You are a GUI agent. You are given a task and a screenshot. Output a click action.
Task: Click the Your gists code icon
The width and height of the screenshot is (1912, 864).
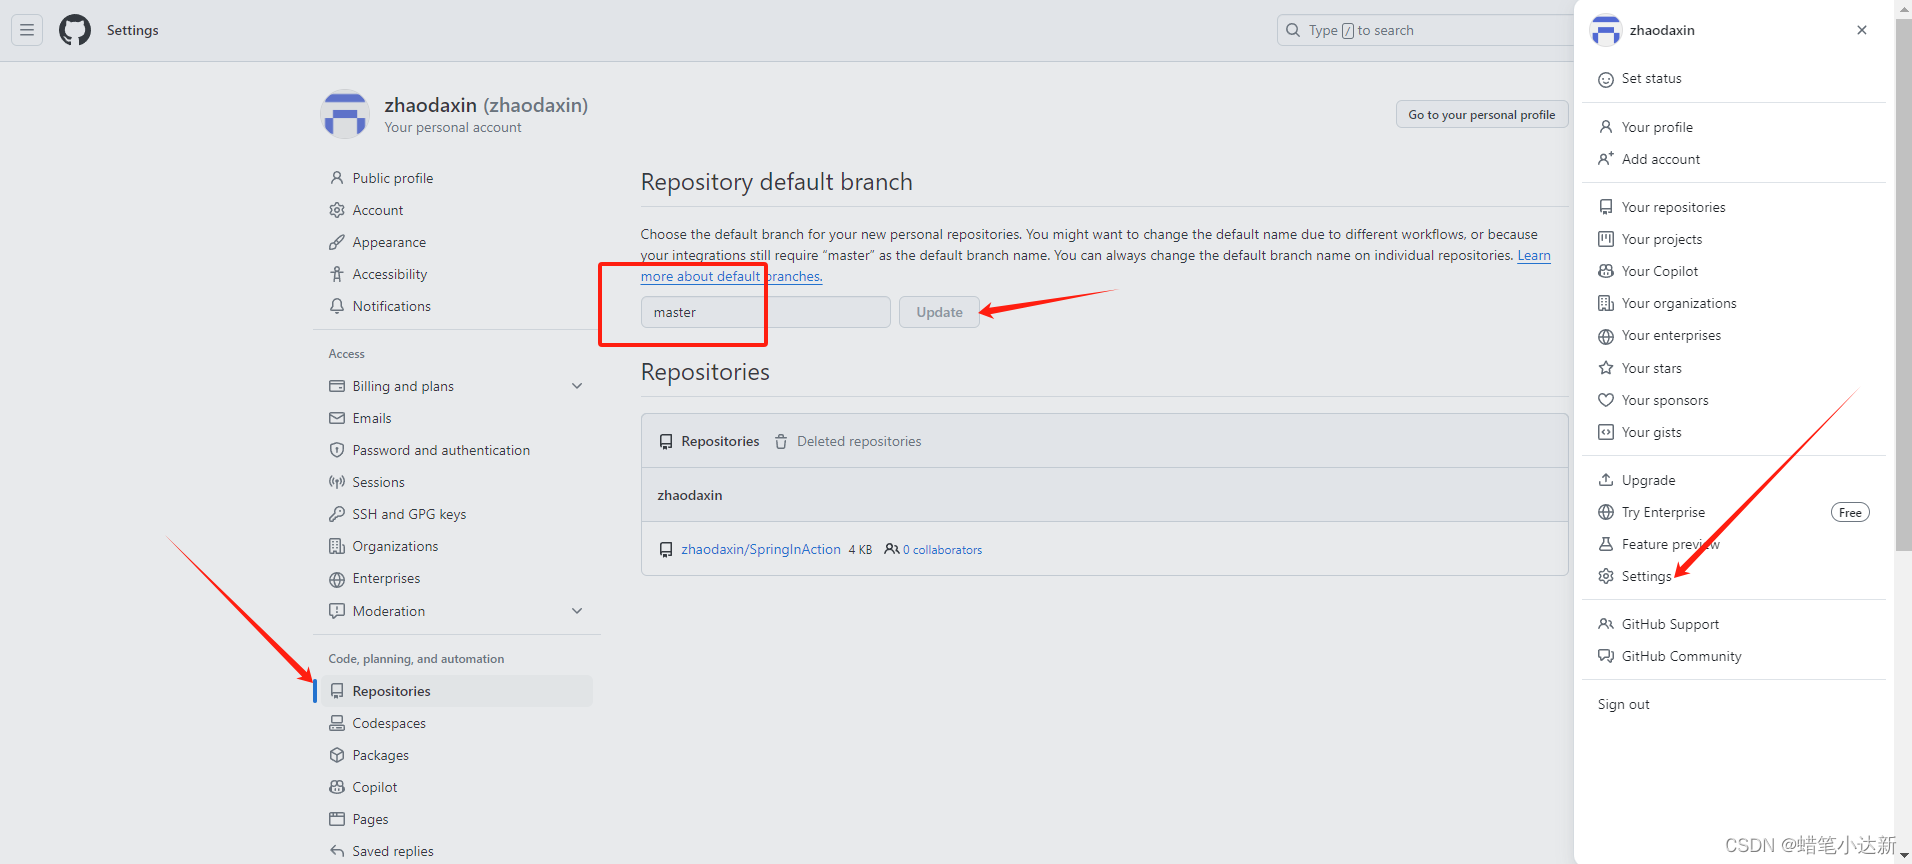[1606, 432]
